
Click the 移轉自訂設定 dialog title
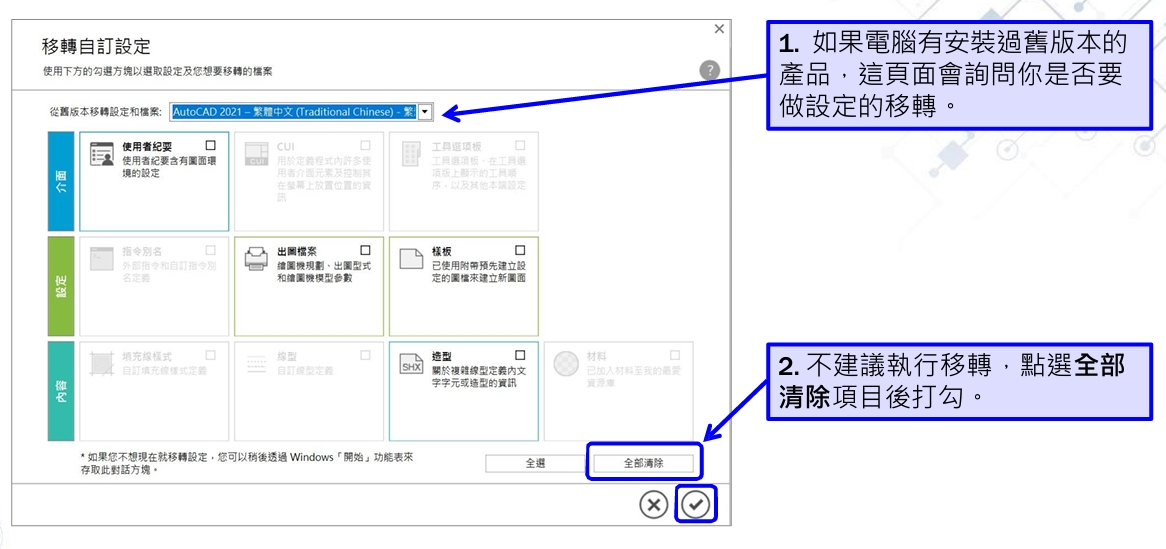[97, 46]
